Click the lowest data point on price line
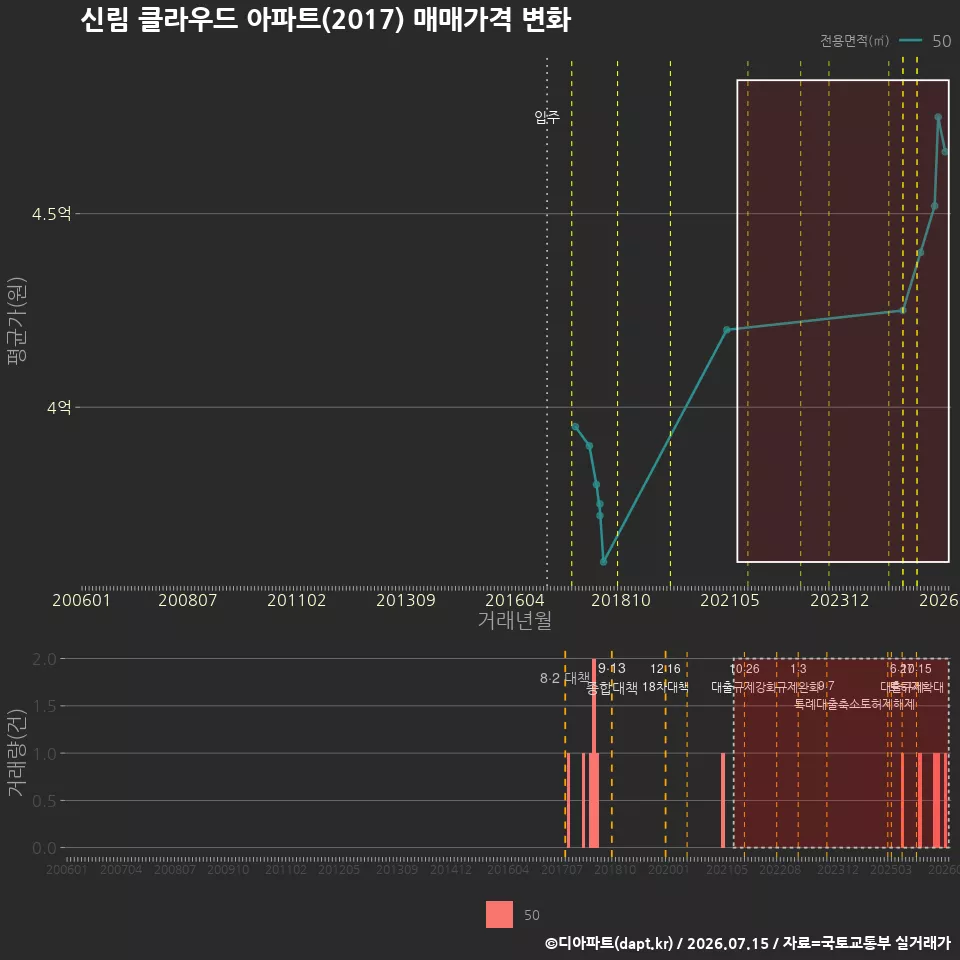This screenshot has height=960, width=960. coord(603,561)
